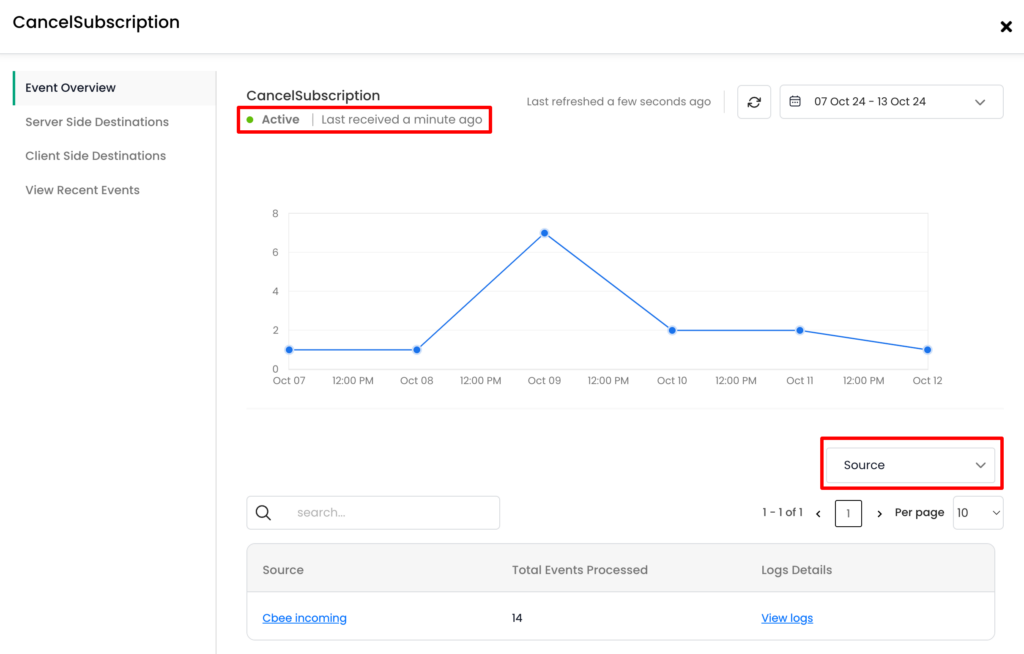Click the Active status label
Image resolution: width=1024 pixels, height=654 pixels.
[x=280, y=120]
